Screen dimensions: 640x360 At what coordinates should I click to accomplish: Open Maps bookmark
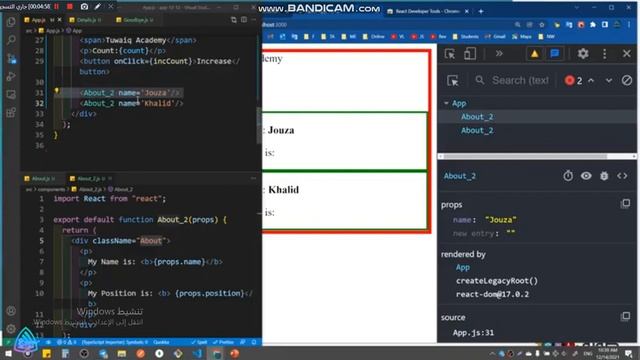[522, 37]
